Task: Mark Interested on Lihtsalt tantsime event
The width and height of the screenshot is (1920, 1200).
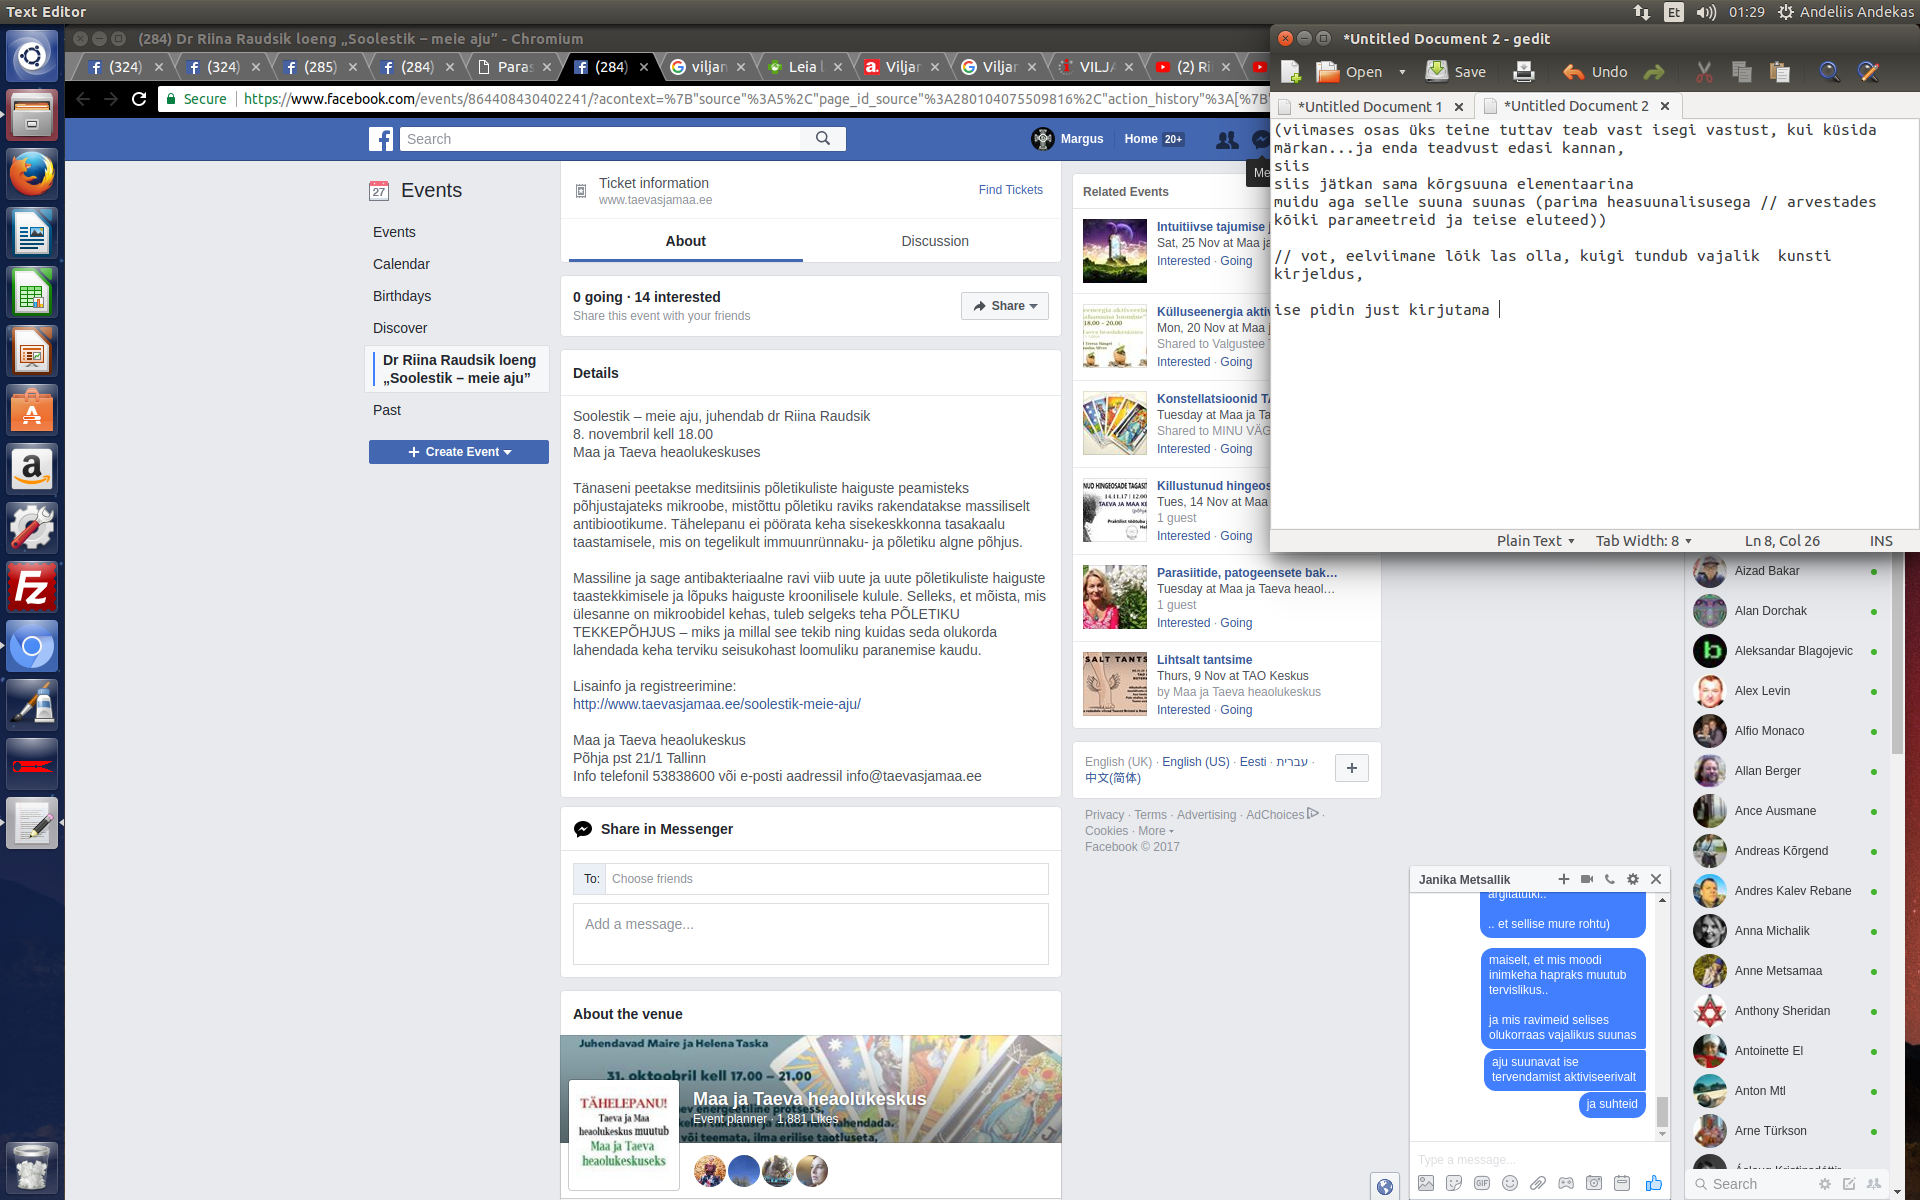Action: pyautogui.click(x=1183, y=710)
